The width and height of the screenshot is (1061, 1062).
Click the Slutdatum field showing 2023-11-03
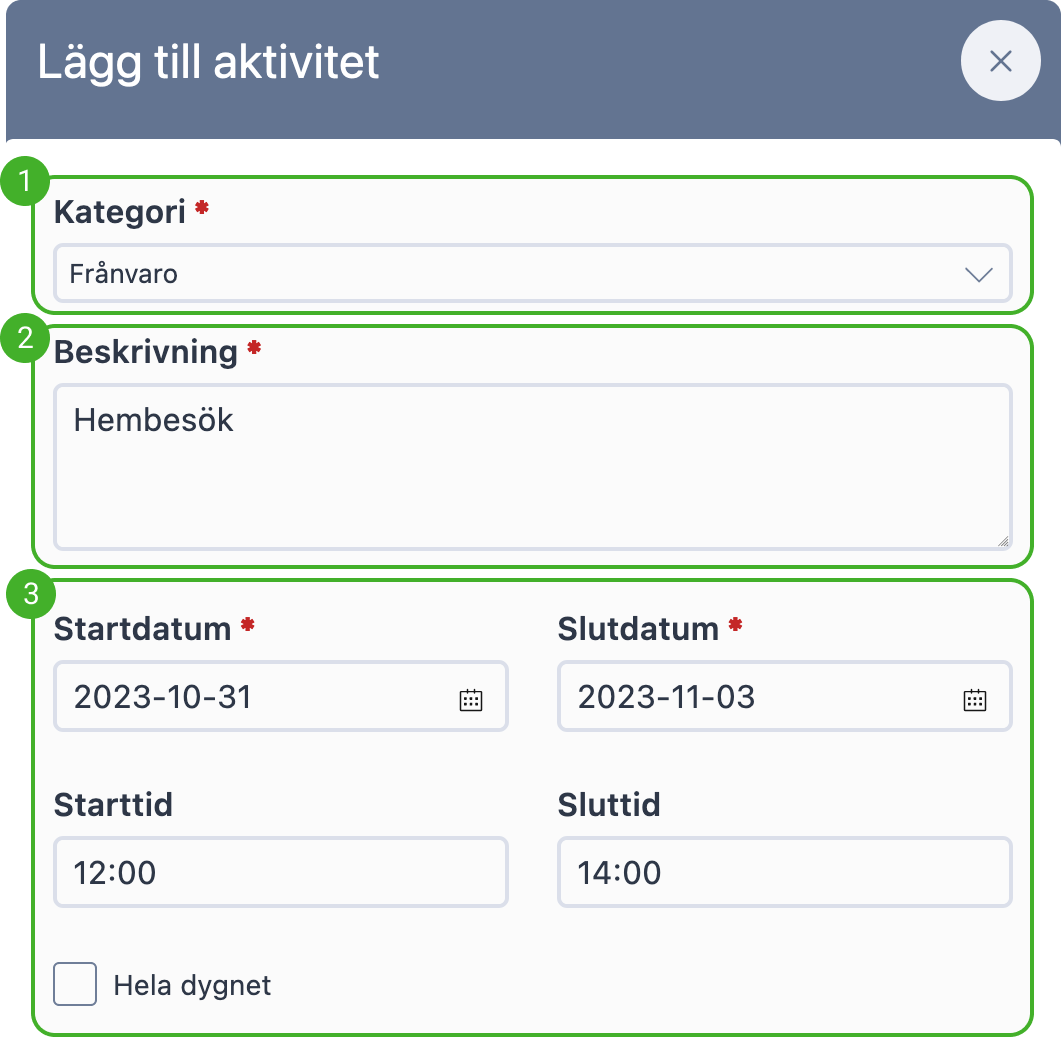click(x=785, y=696)
